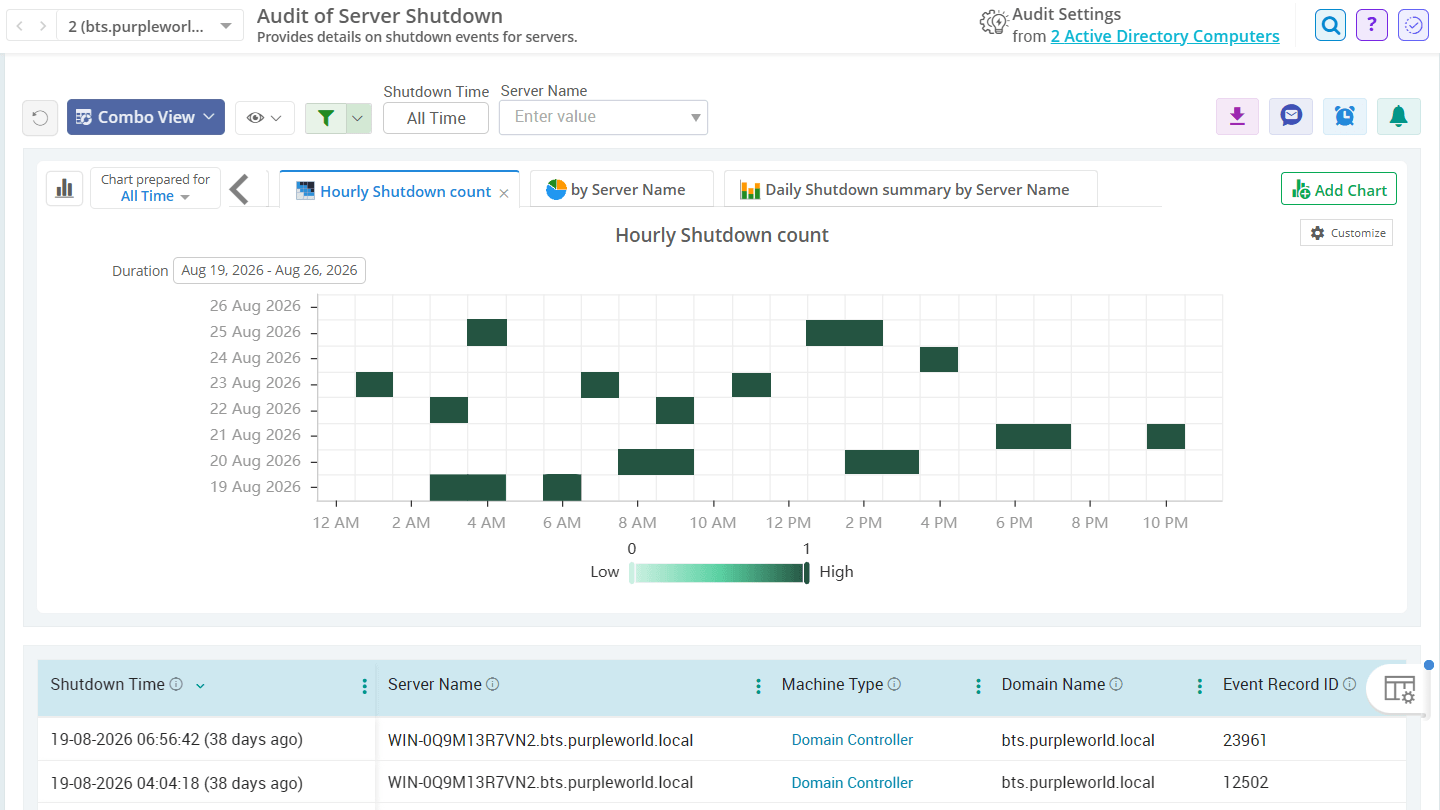Screen dimensions: 1440x810
Task: Open Shutdown Time column sort chevron
Action: click(200, 686)
